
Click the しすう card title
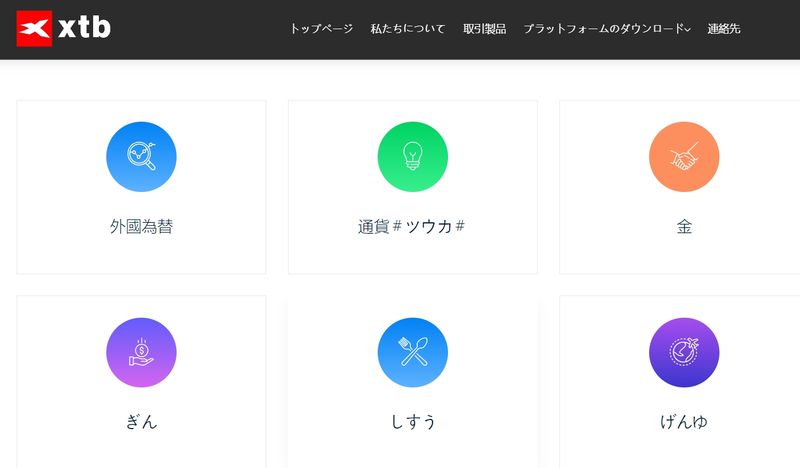pos(413,422)
